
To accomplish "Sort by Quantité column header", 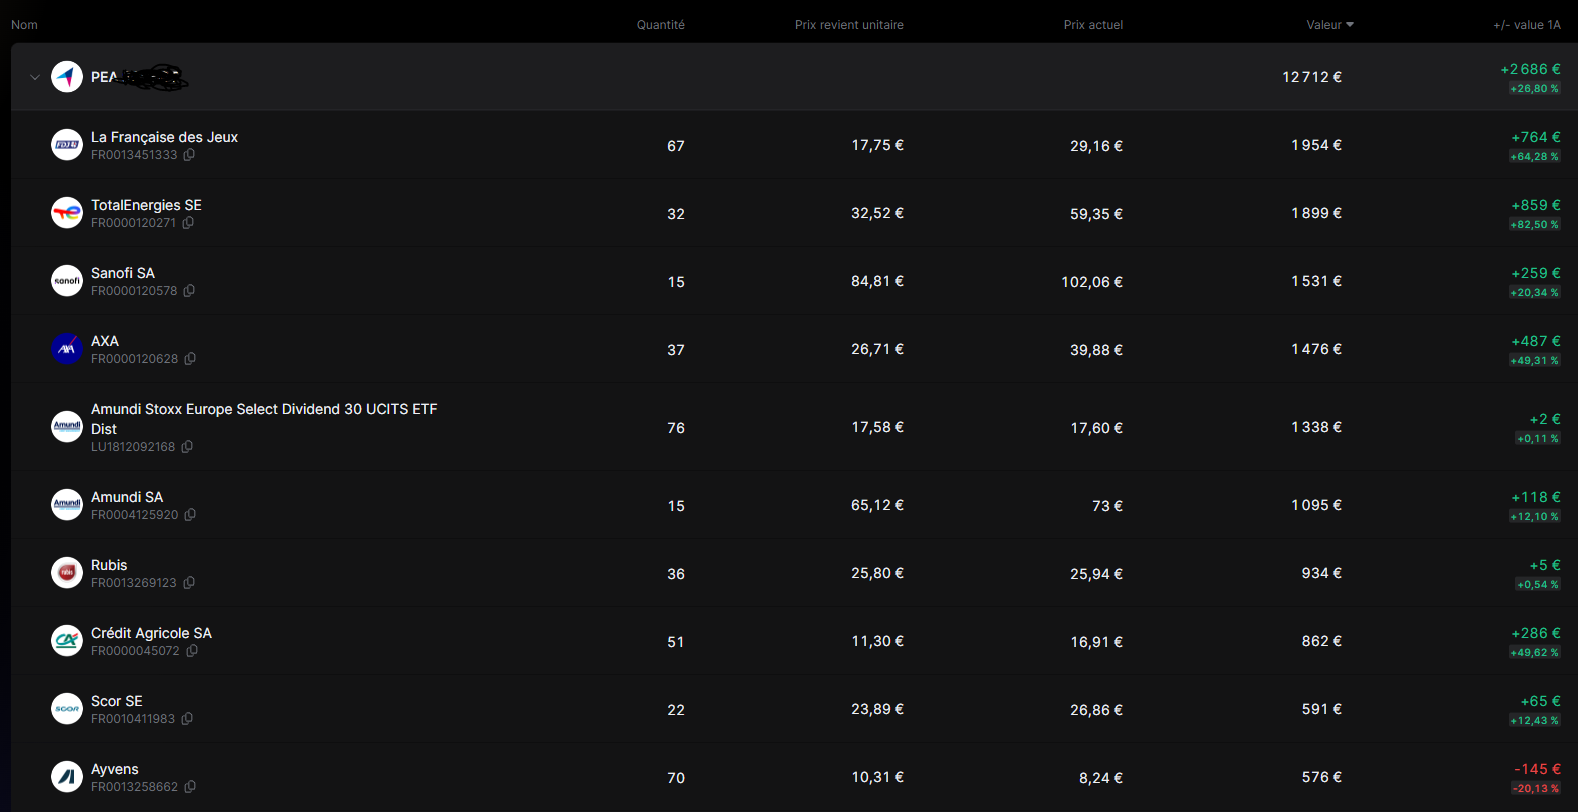I will [661, 25].
